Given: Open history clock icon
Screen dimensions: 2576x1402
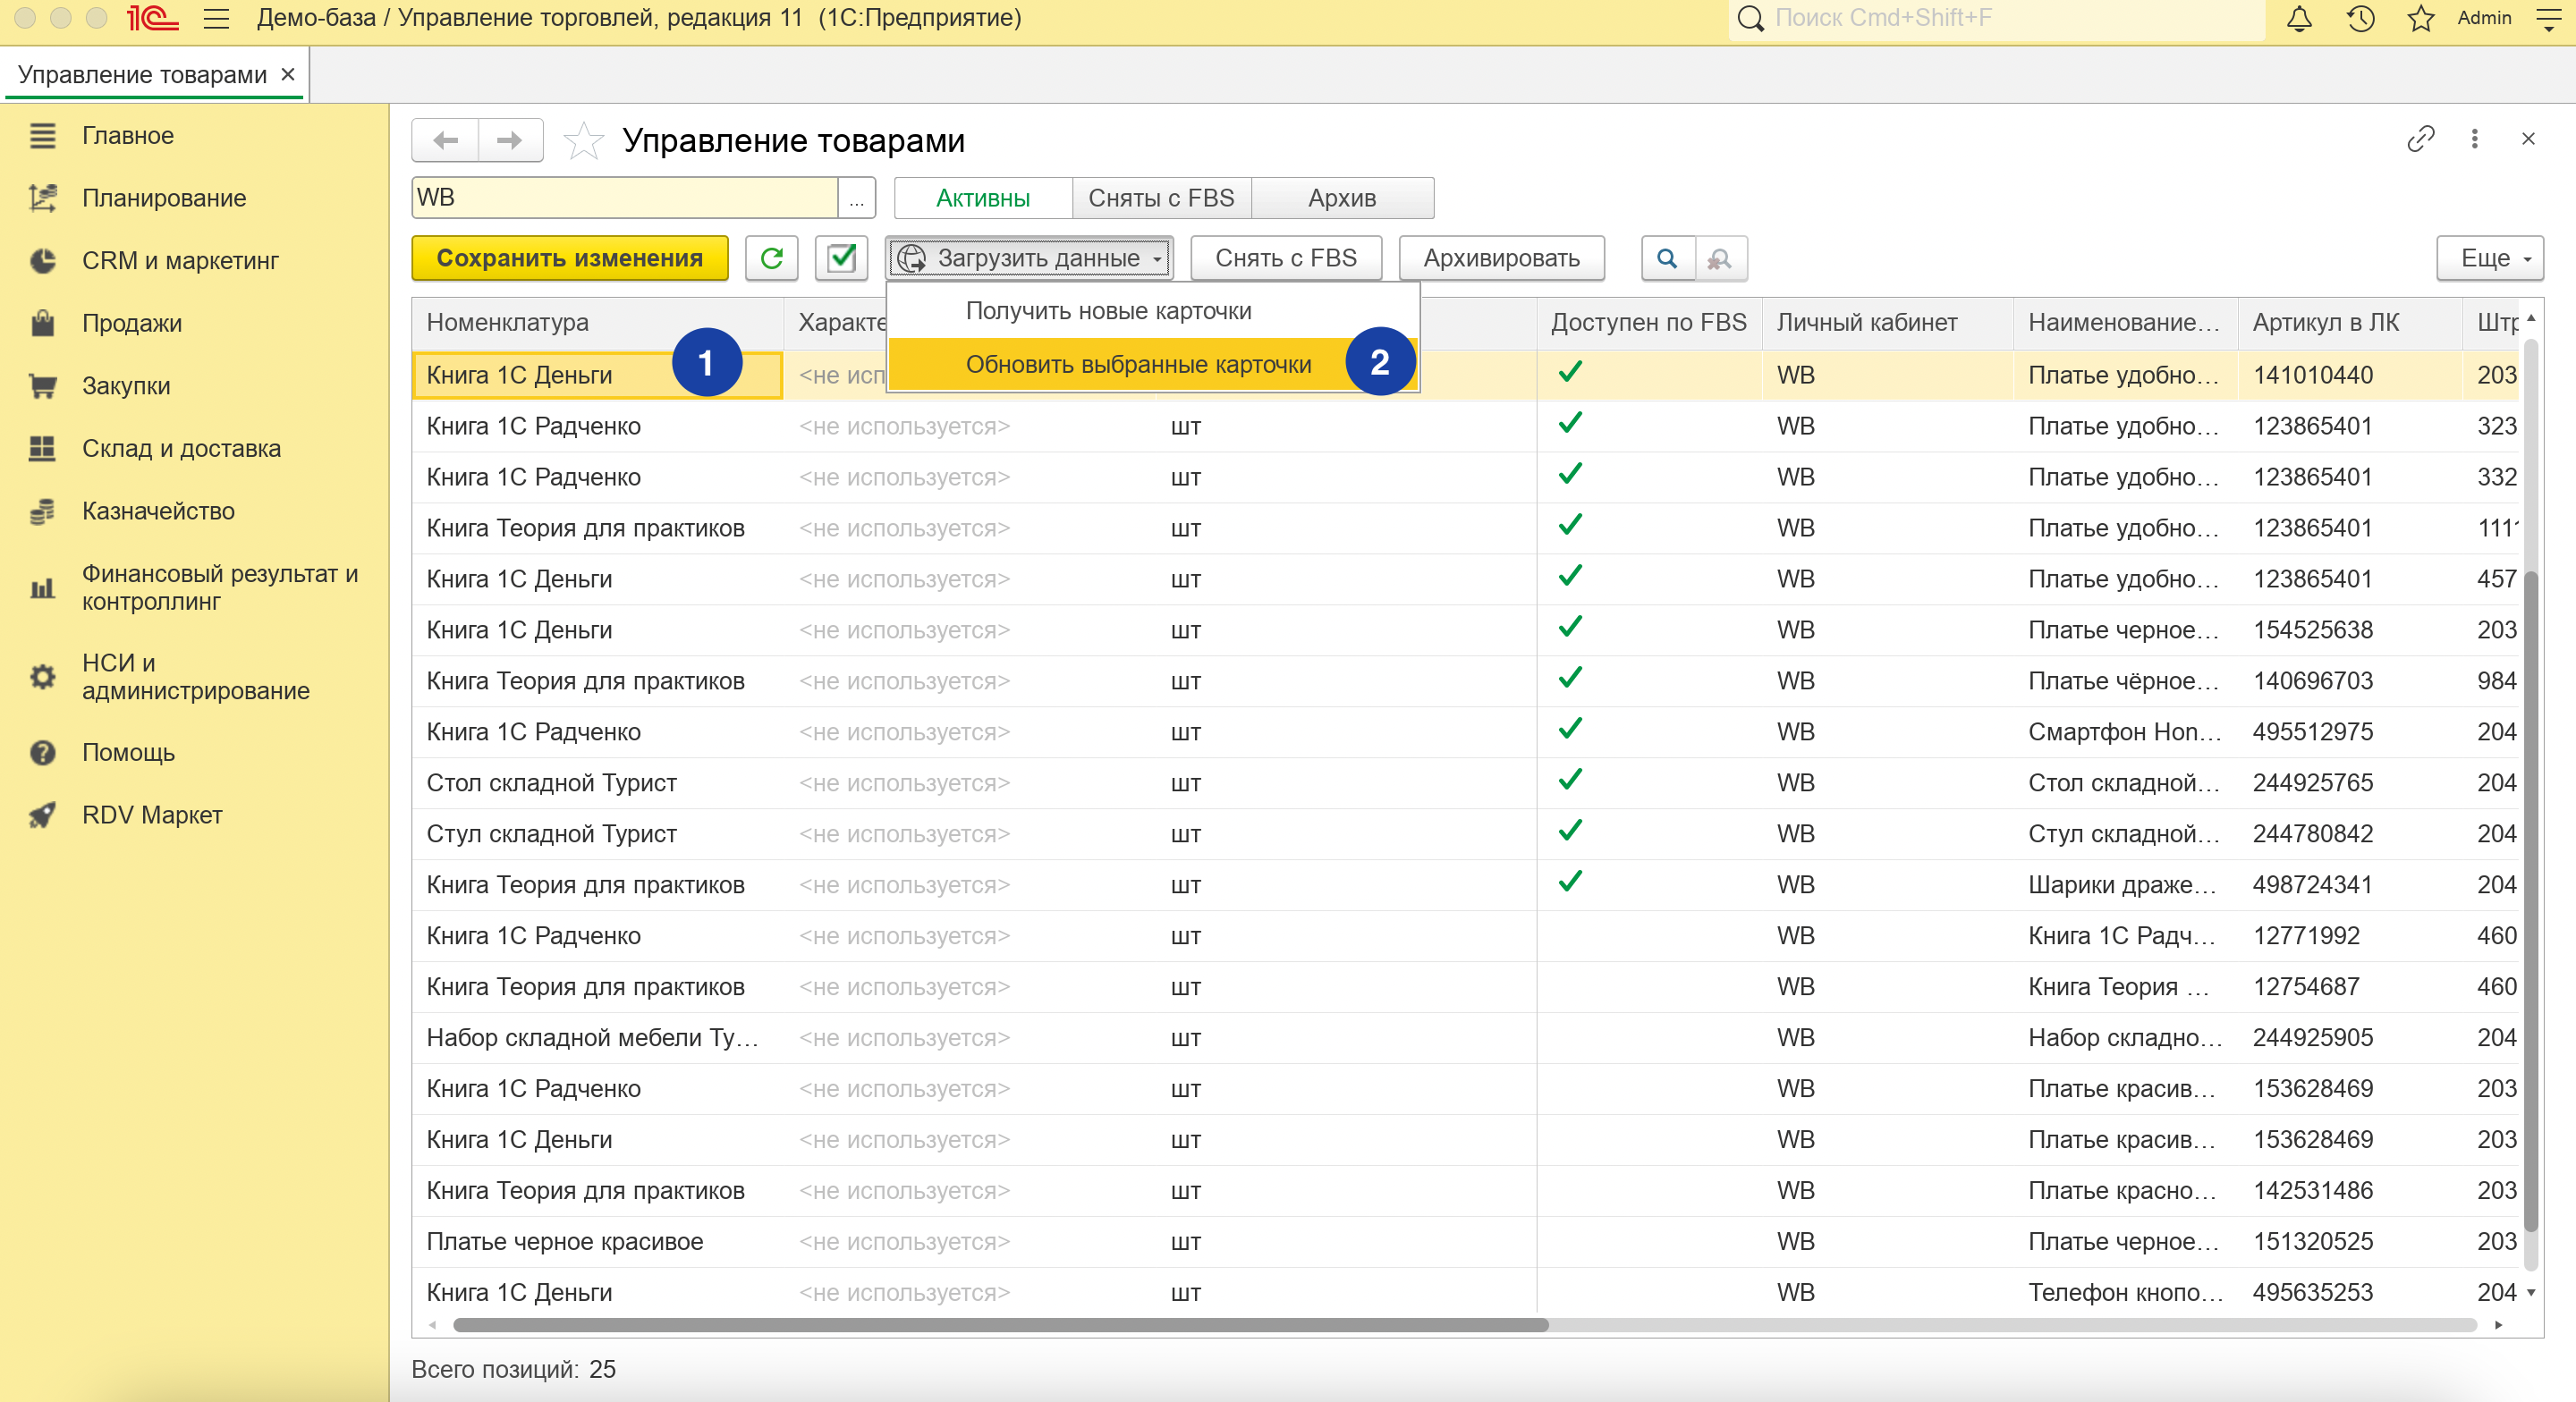Looking at the screenshot, I should tap(2361, 18).
